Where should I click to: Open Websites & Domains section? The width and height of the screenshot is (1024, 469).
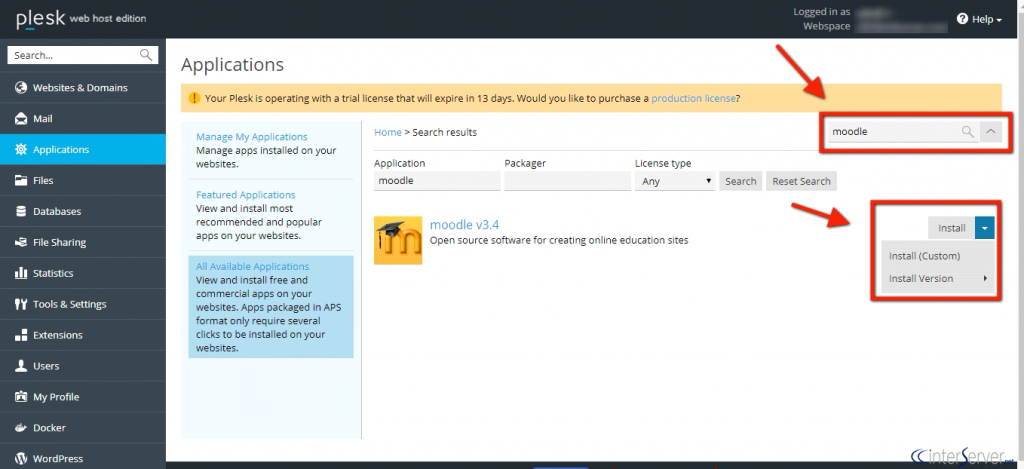[x=83, y=88]
